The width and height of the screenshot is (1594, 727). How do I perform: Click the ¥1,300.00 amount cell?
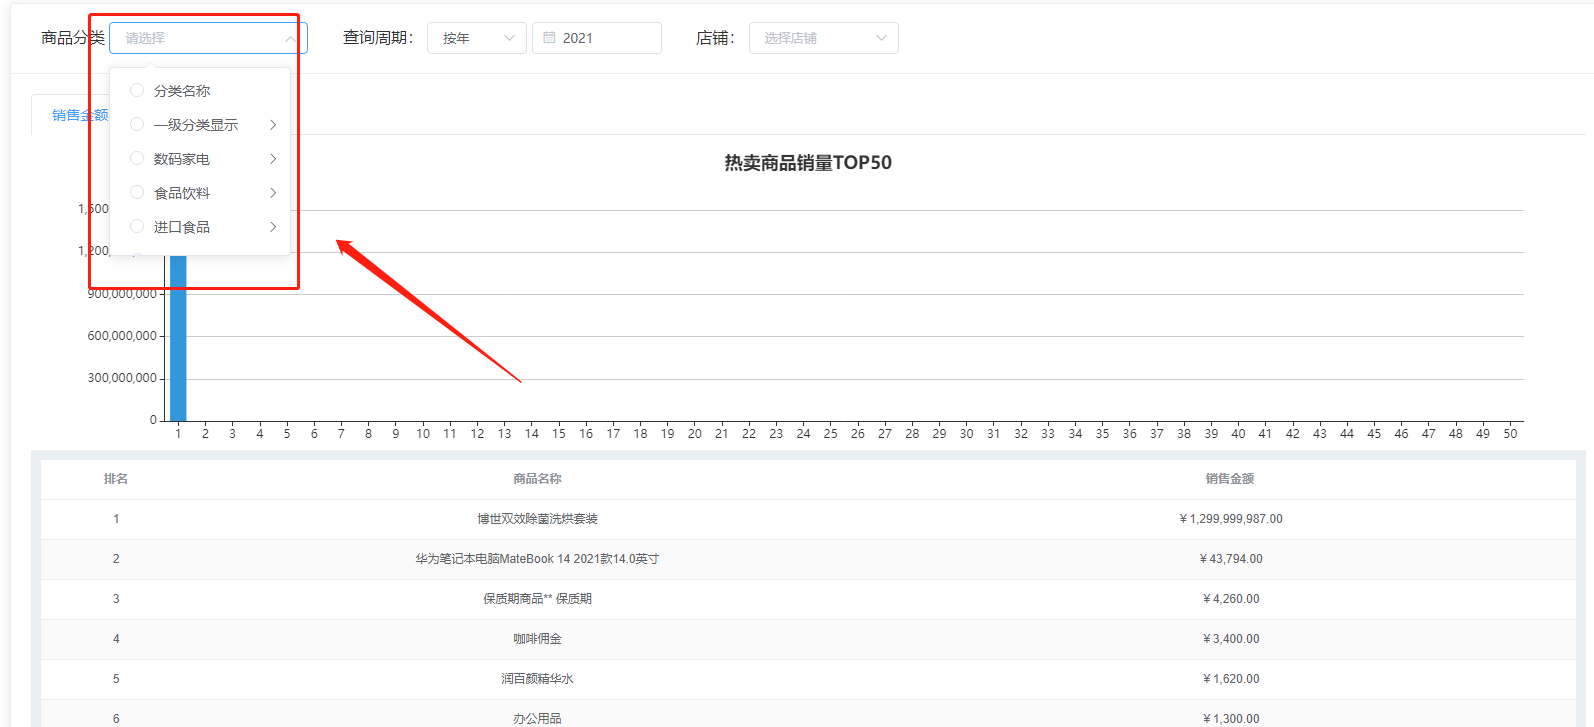pos(1231,719)
